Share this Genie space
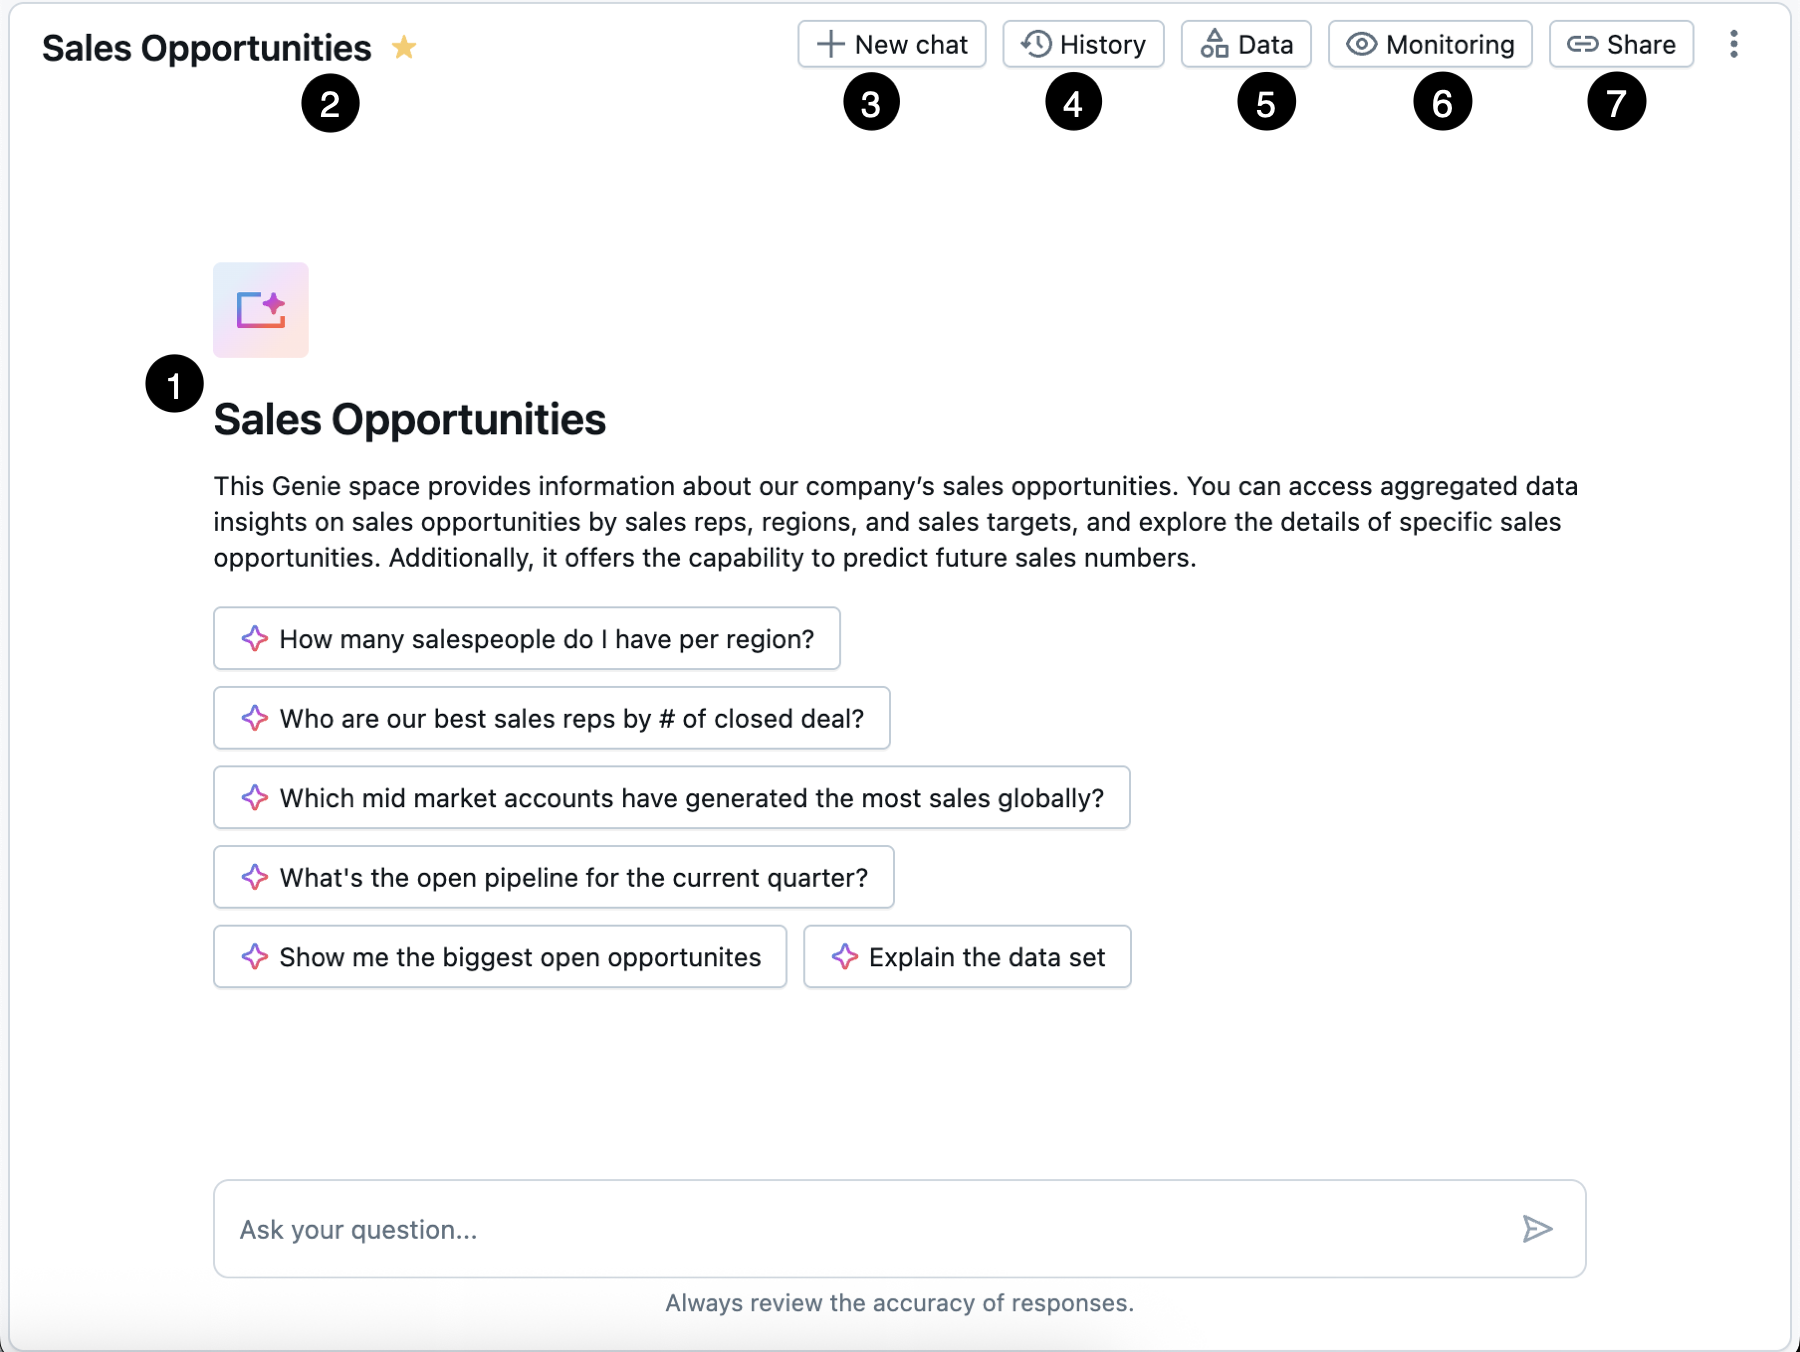The height and width of the screenshot is (1352, 1800). [1621, 44]
